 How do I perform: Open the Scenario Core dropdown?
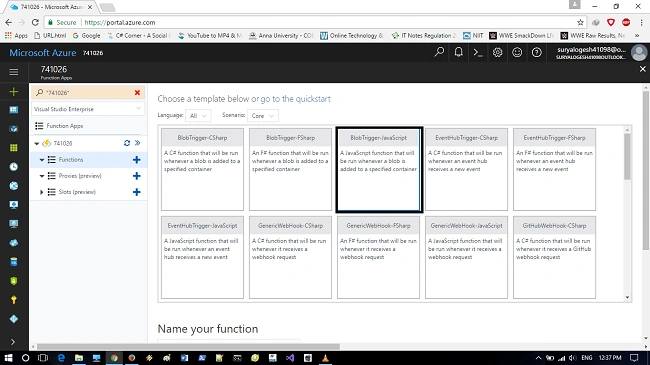pyautogui.click(x=263, y=116)
